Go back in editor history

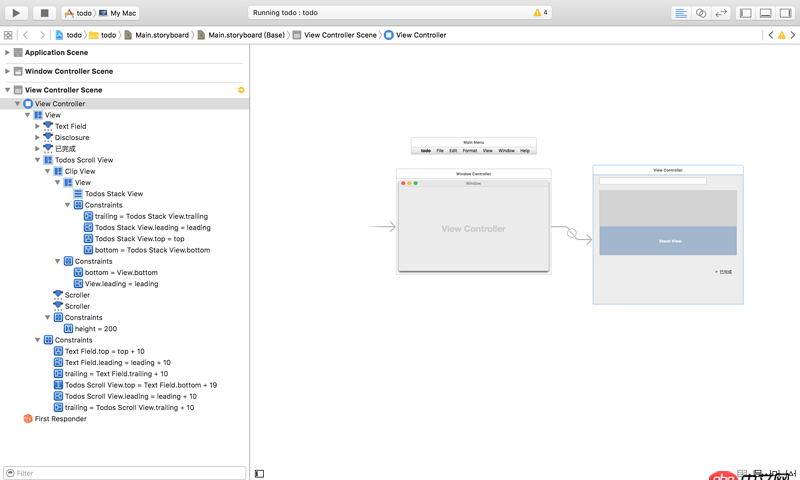[26, 35]
